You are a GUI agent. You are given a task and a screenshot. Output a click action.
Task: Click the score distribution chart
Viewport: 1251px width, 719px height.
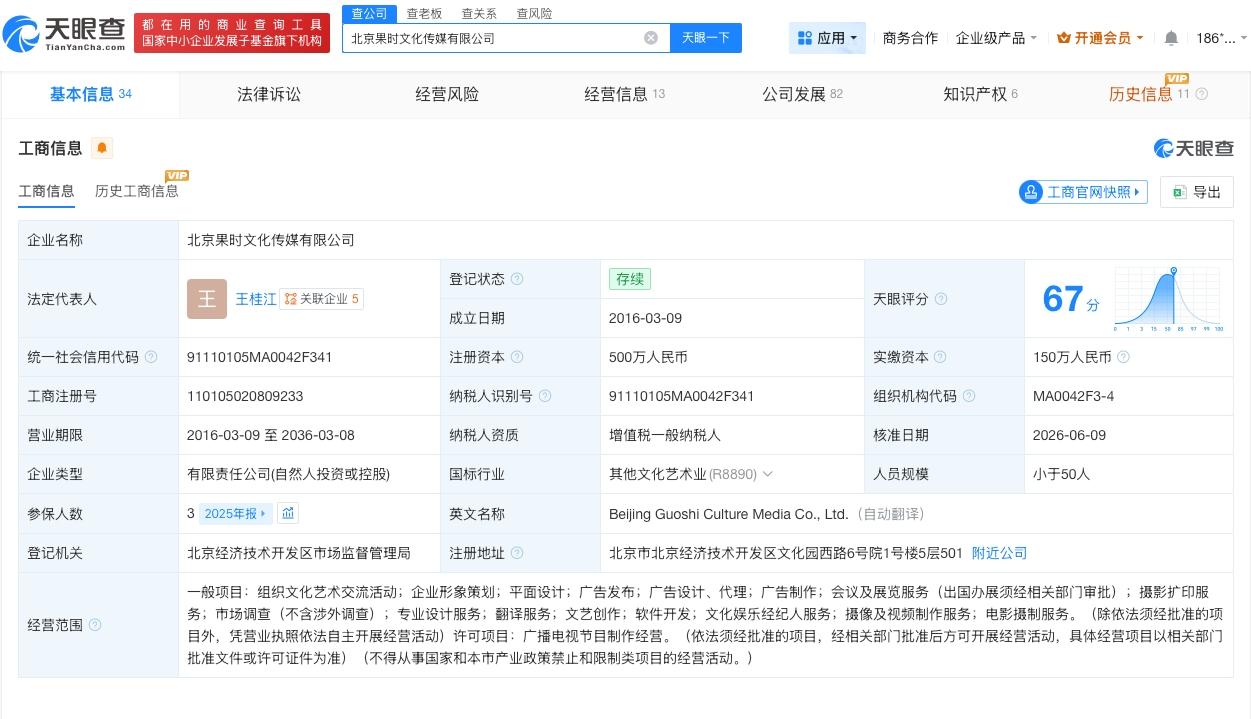point(1168,299)
